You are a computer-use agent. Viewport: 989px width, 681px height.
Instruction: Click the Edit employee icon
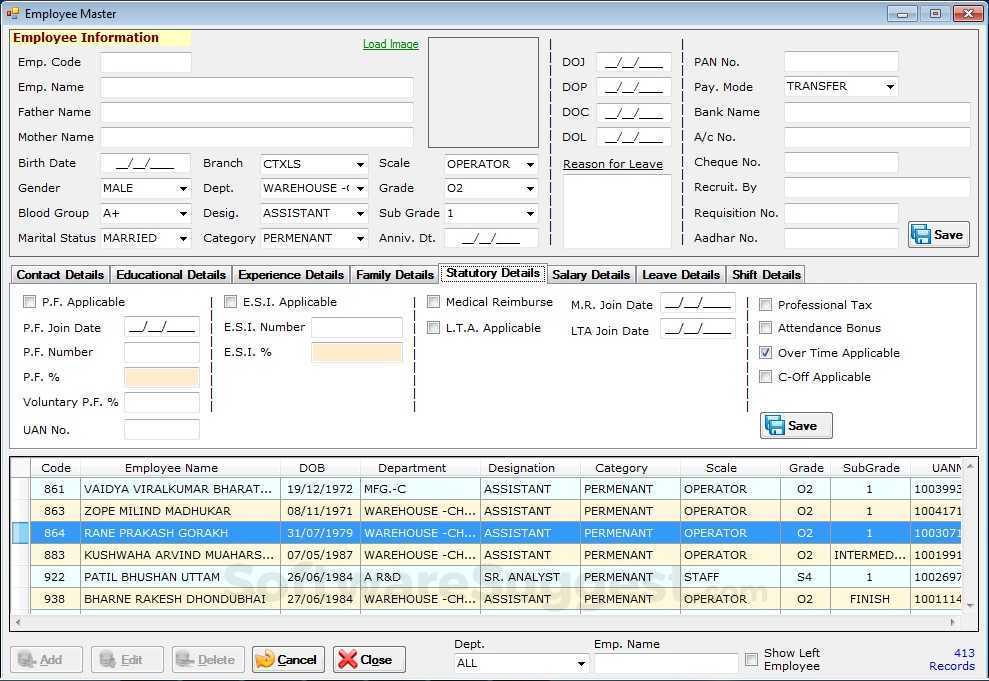[x=109, y=659]
